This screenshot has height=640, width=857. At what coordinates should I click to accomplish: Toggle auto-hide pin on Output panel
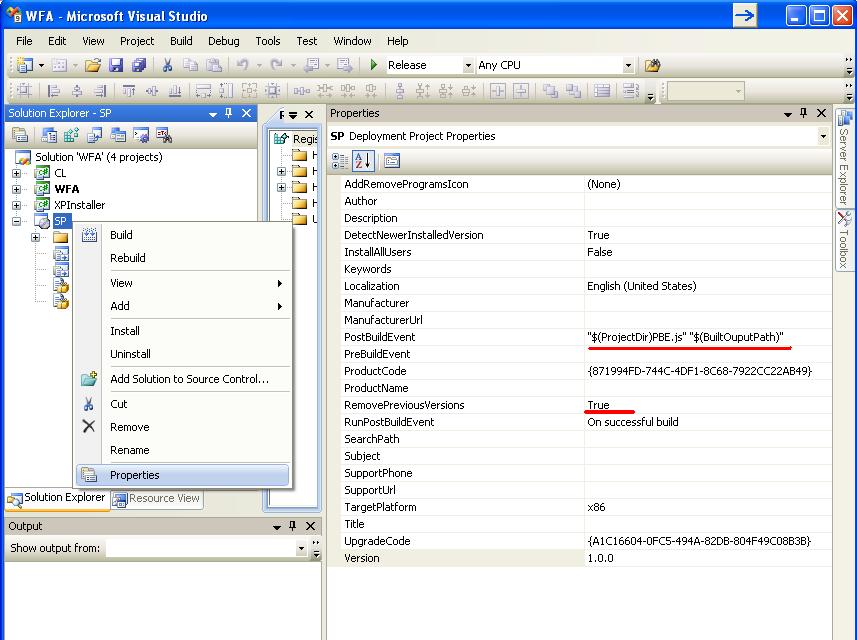coord(292,526)
